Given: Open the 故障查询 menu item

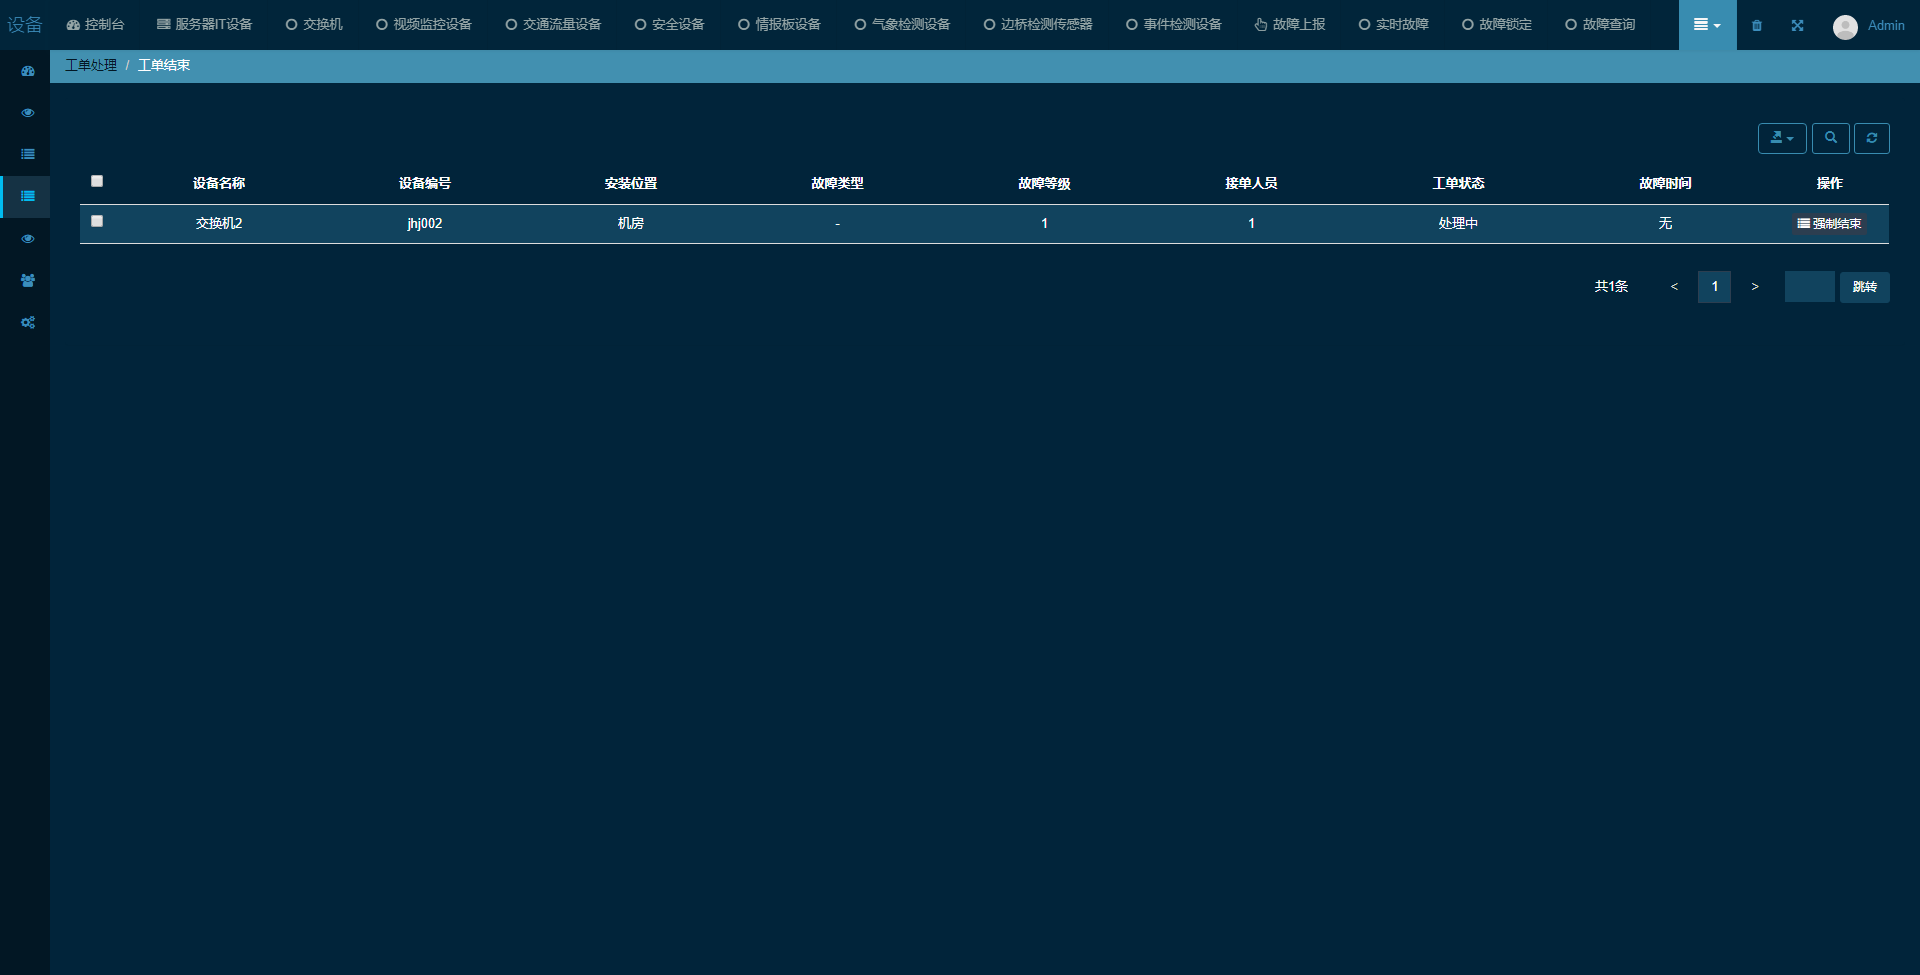Looking at the screenshot, I should click(x=1600, y=24).
